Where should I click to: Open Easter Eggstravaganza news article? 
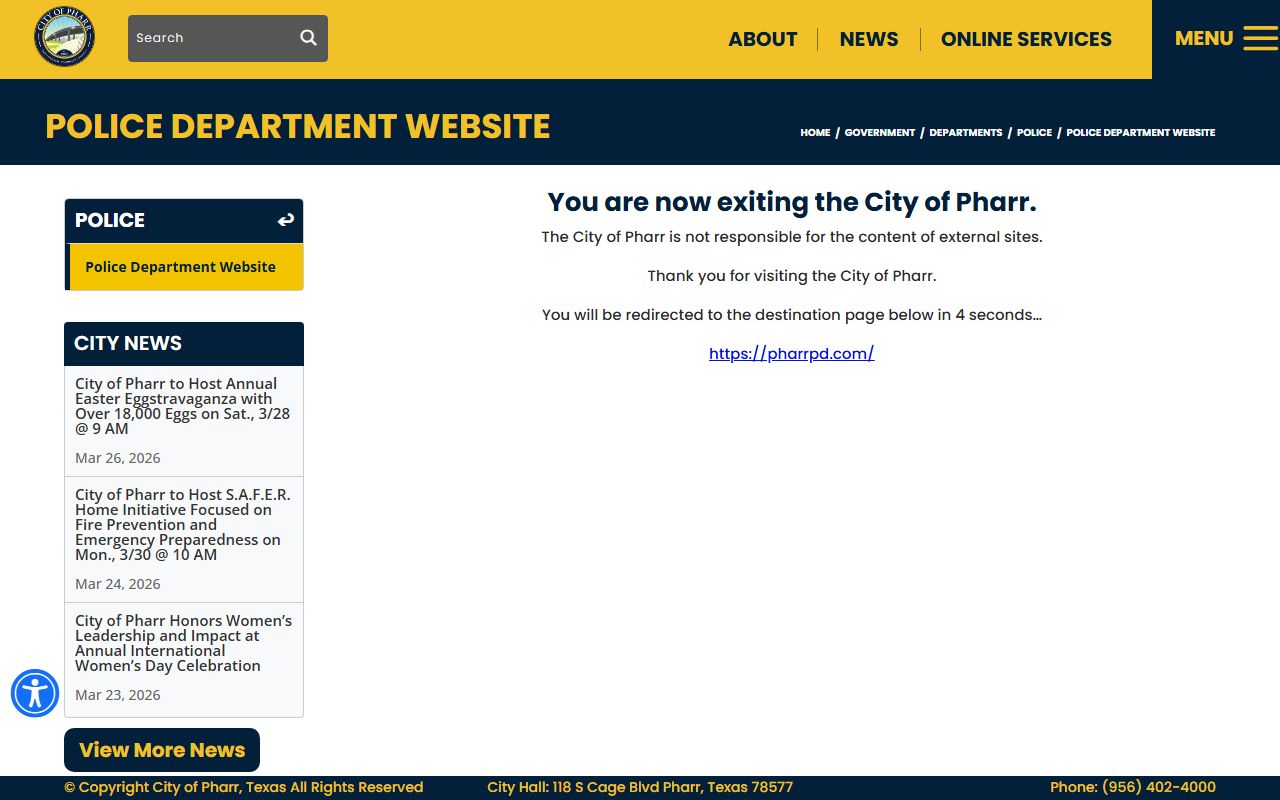tap(183, 406)
